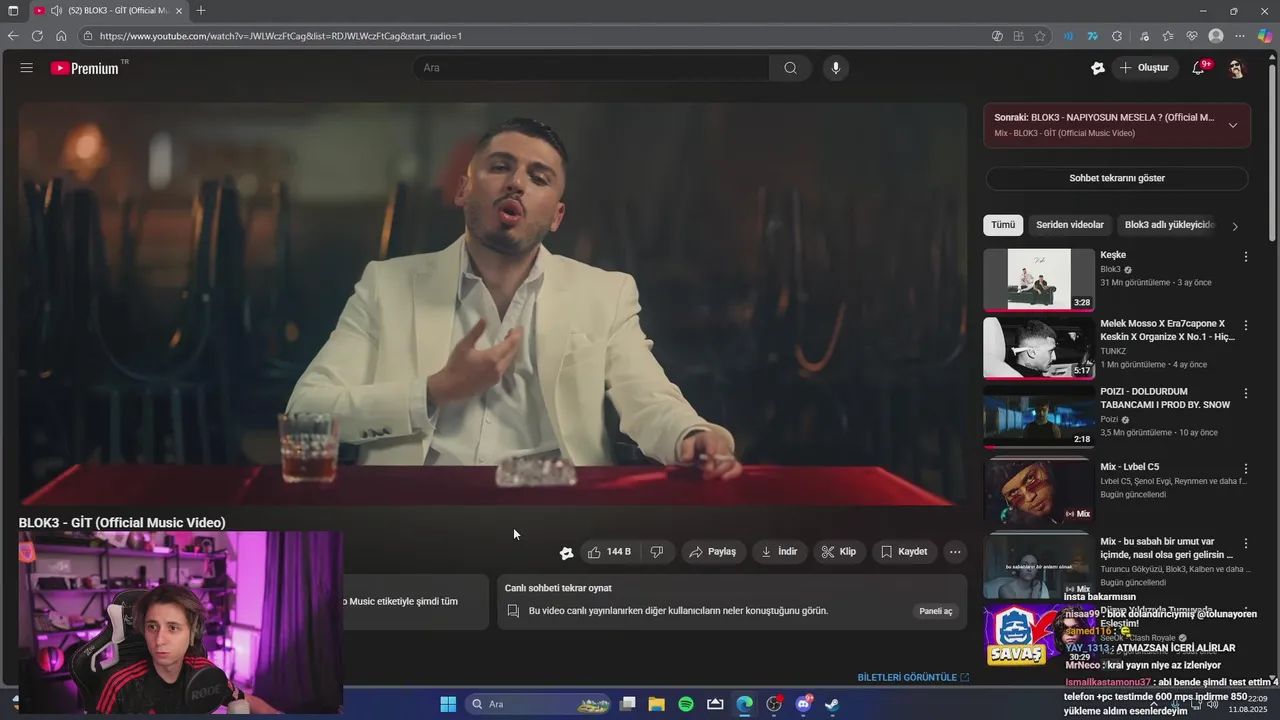The width and height of the screenshot is (1280, 720).
Task: Open Steam from the taskbar
Action: pyautogui.click(x=832, y=704)
